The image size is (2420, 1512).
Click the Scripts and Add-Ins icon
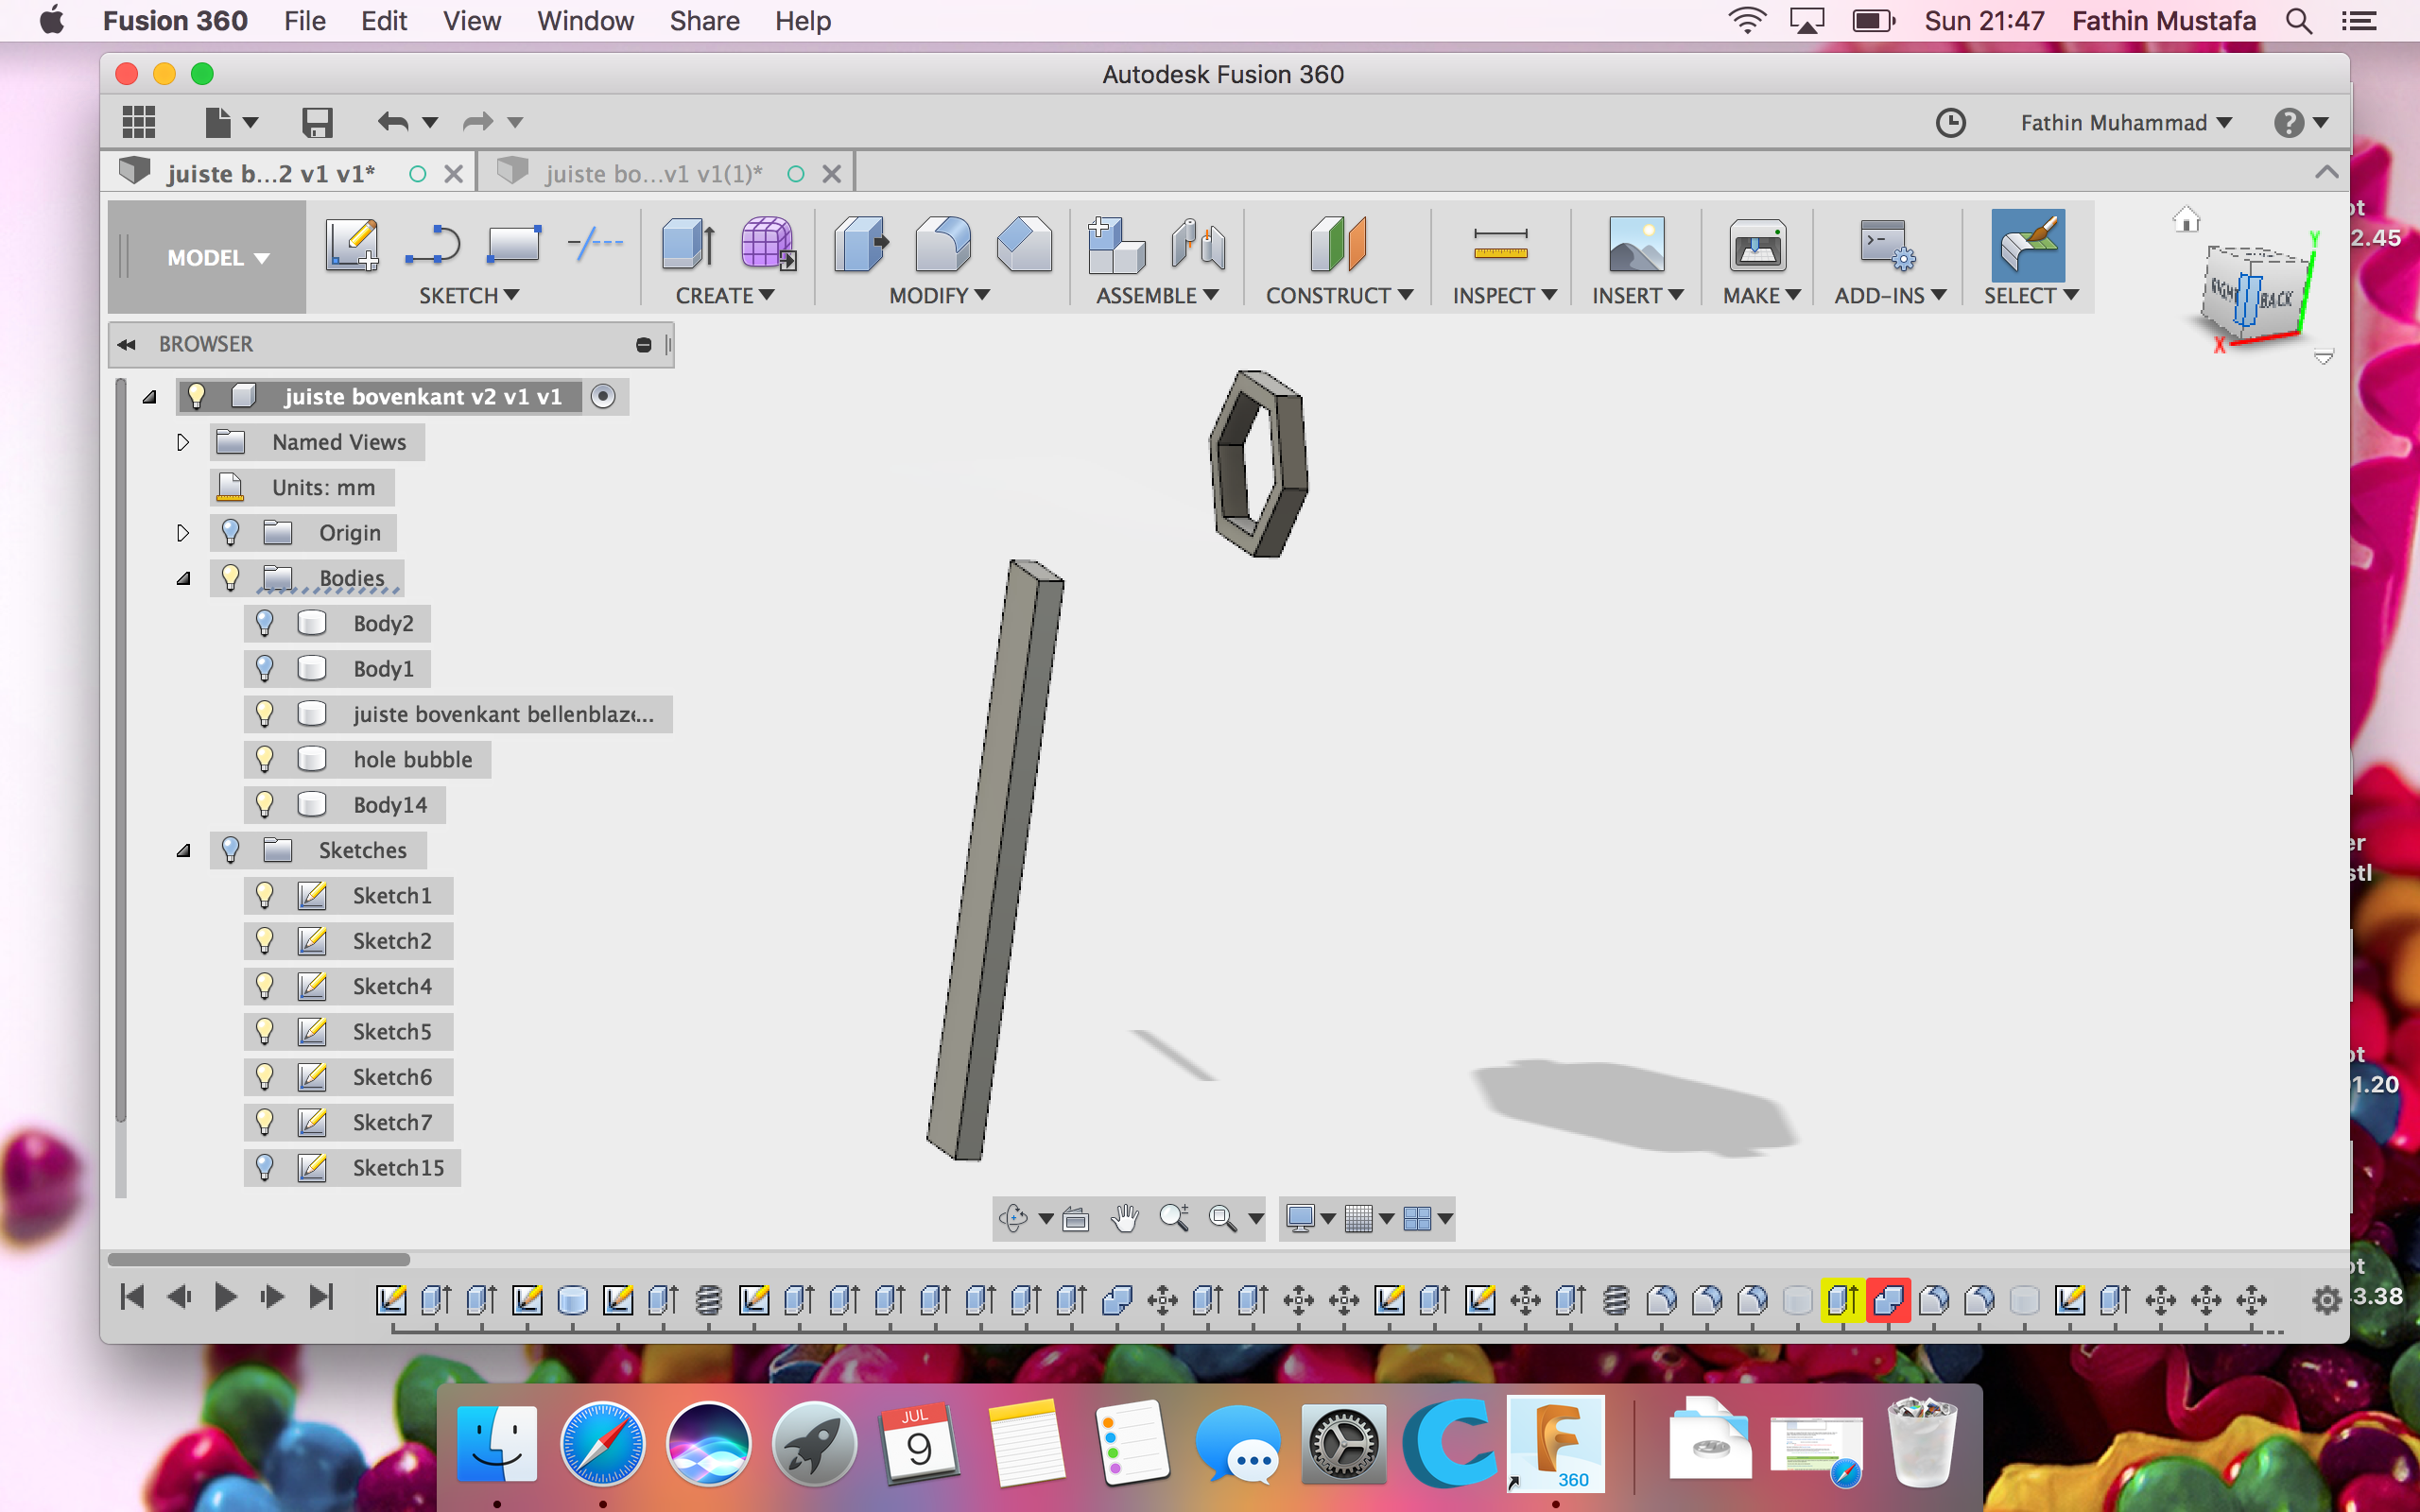pos(1888,244)
